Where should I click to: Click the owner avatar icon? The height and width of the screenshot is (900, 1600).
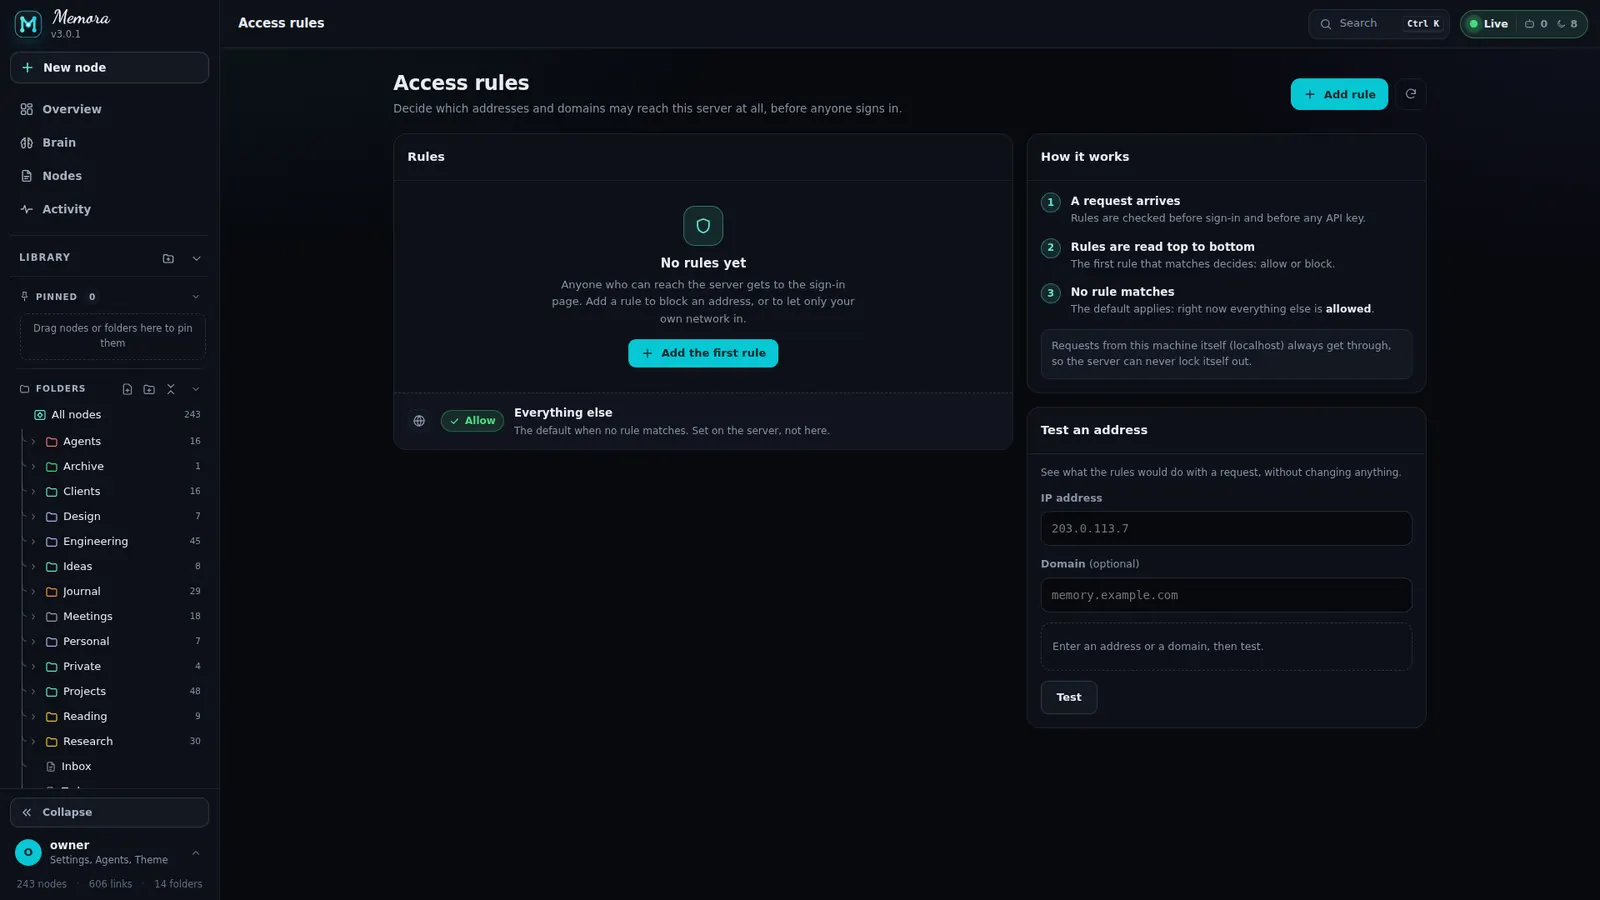point(28,852)
